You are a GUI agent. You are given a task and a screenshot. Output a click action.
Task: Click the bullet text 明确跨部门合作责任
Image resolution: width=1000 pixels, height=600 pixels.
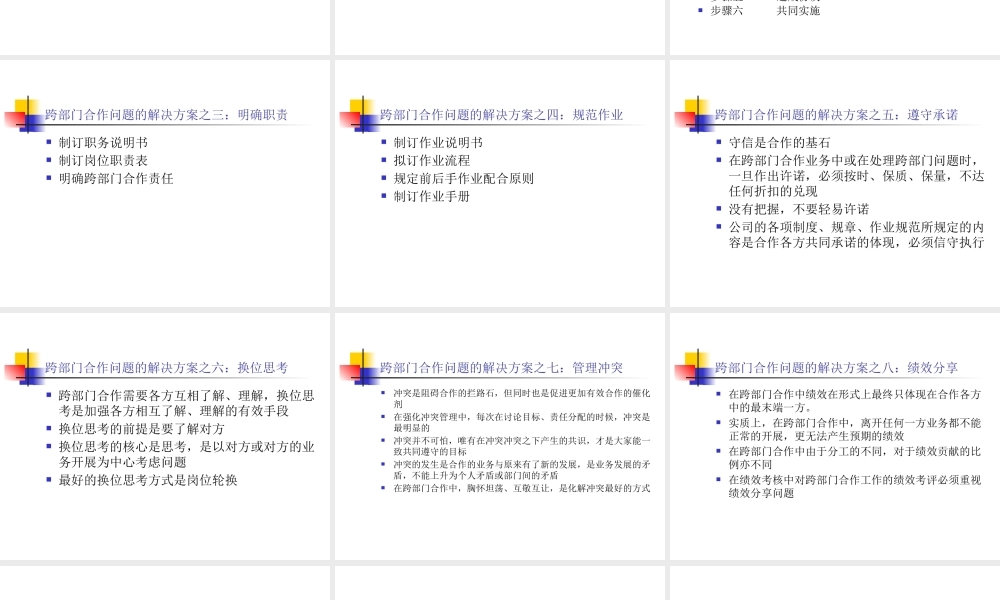click(x=116, y=179)
